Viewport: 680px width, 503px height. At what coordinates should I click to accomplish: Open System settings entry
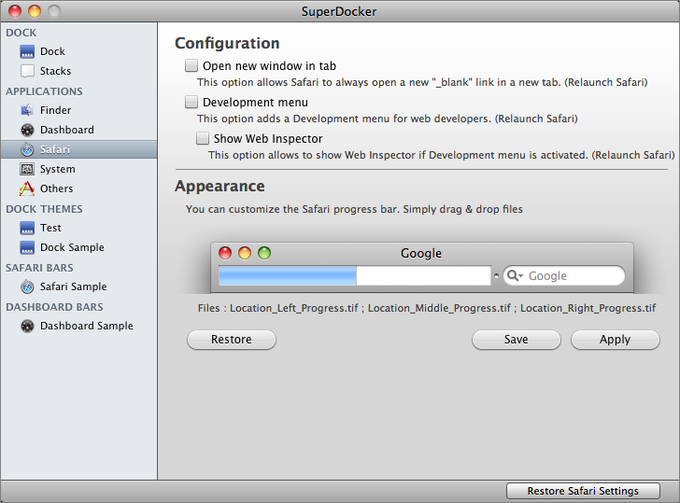click(58, 169)
